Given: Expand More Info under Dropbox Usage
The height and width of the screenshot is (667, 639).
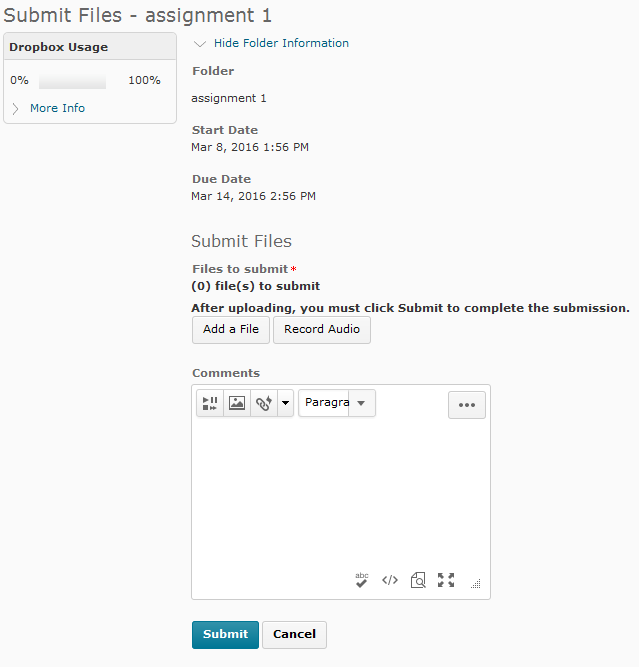Looking at the screenshot, I should (x=57, y=108).
